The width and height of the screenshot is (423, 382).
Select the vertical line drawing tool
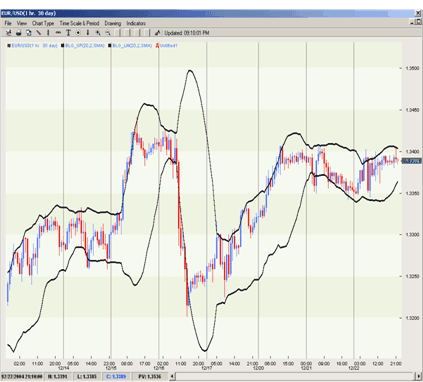(x=48, y=33)
